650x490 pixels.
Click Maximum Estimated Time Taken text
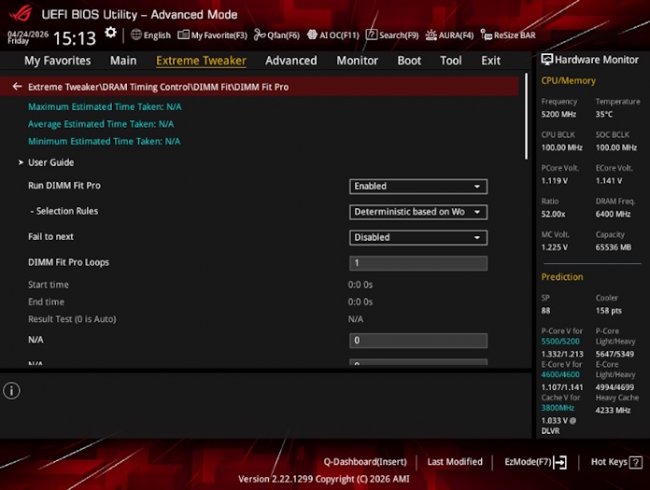(x=105, y=107)
